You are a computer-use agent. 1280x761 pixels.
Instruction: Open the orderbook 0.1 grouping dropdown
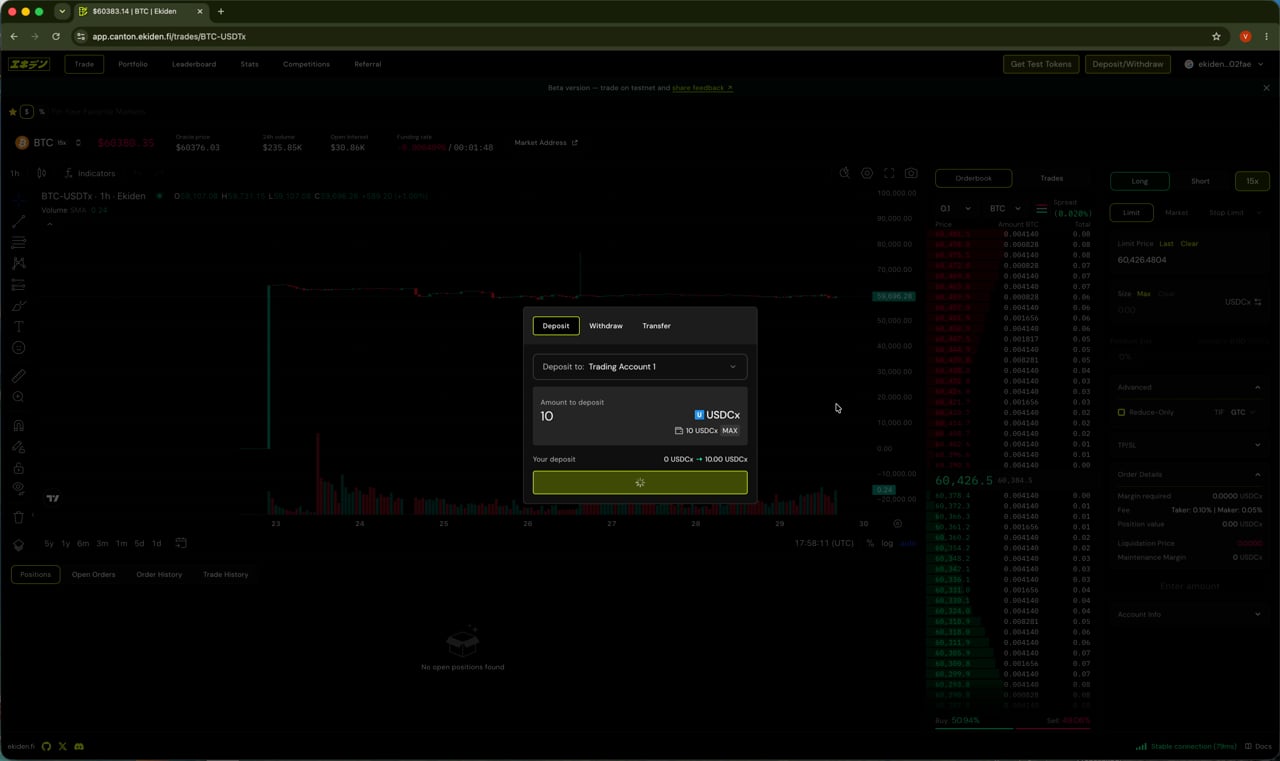[x=955, y=209]
